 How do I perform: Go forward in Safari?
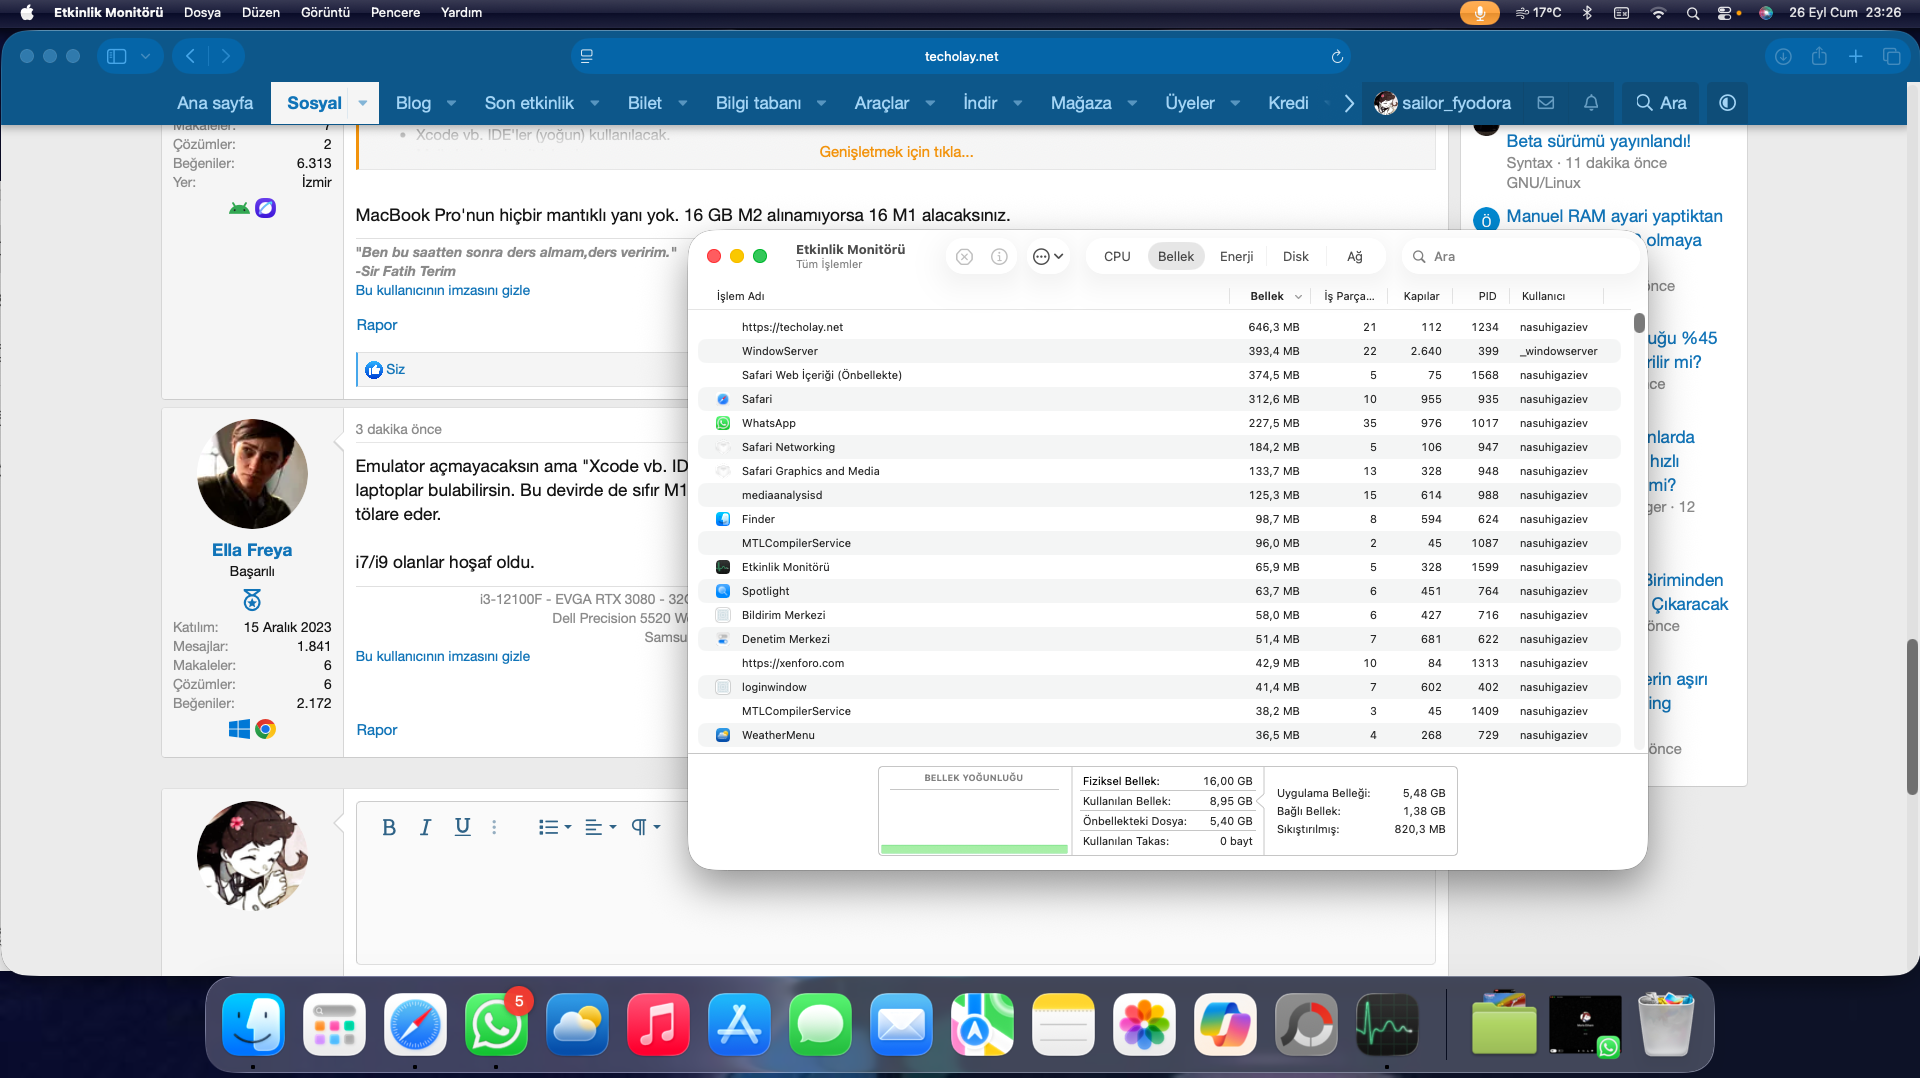click(x=226, y=56)
